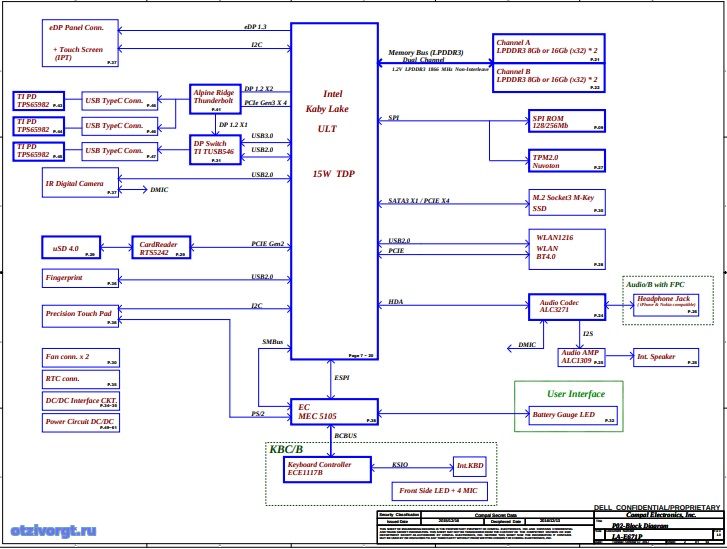Screen dimensions: 727x549
Task: Select the PS/2 label
Action: point(258,414)
